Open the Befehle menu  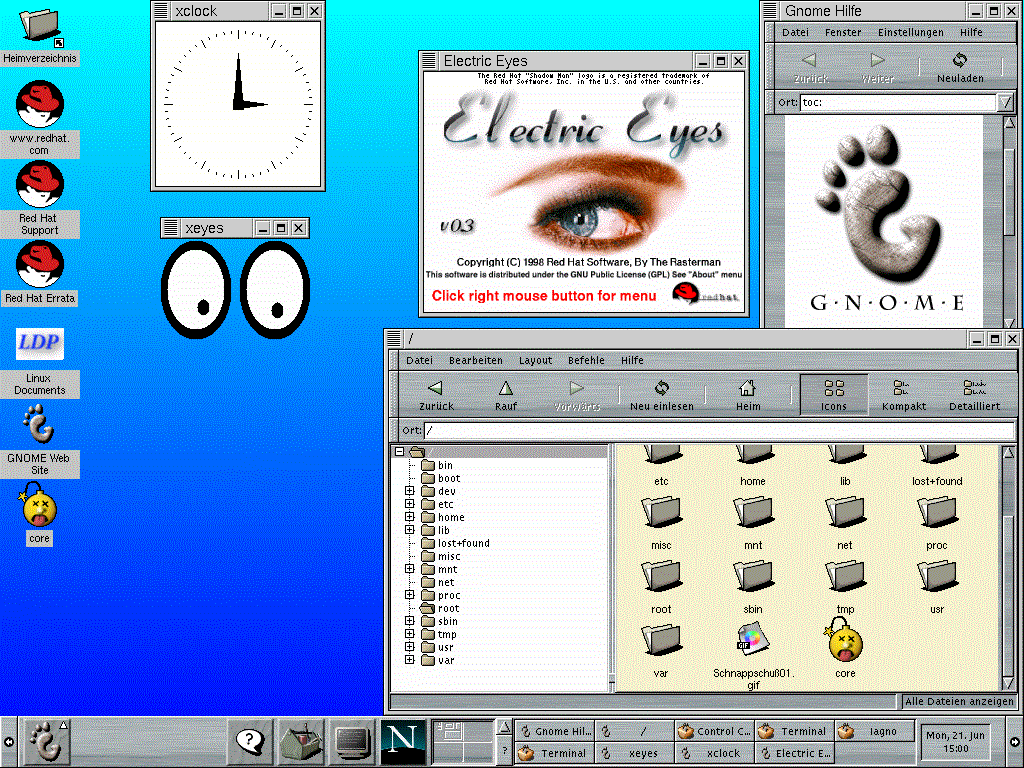point(586,360)
